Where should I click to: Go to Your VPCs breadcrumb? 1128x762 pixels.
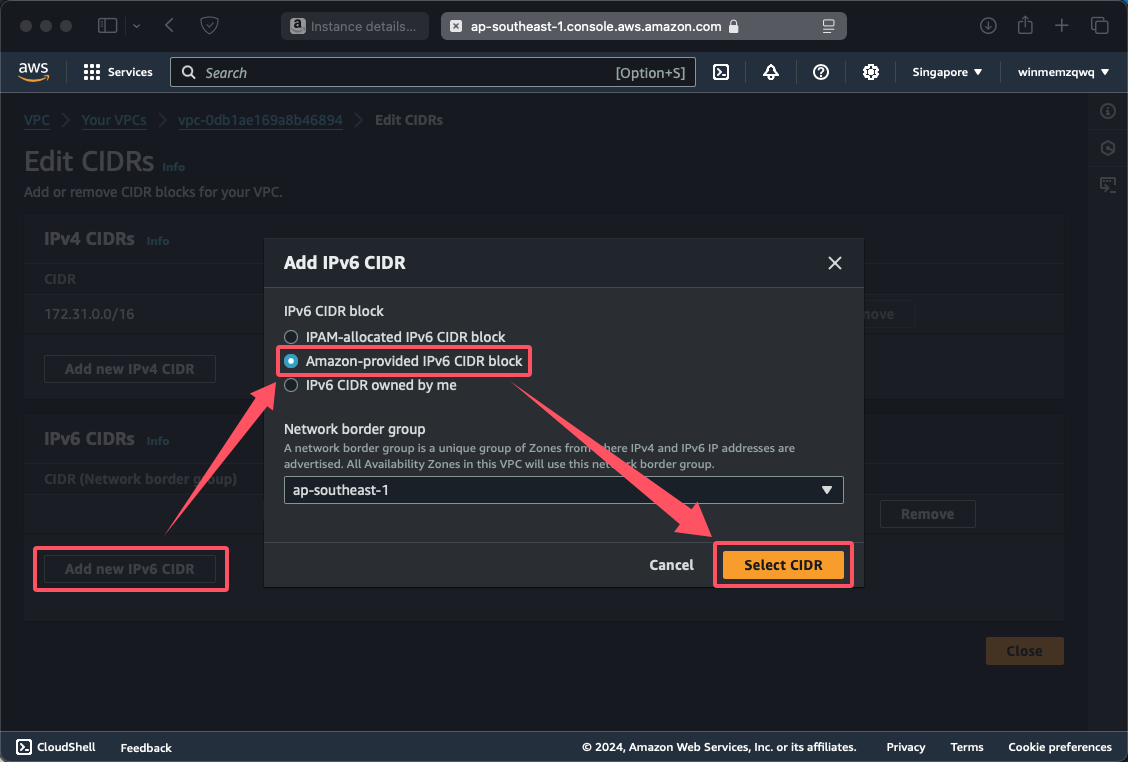click(114, 120)
